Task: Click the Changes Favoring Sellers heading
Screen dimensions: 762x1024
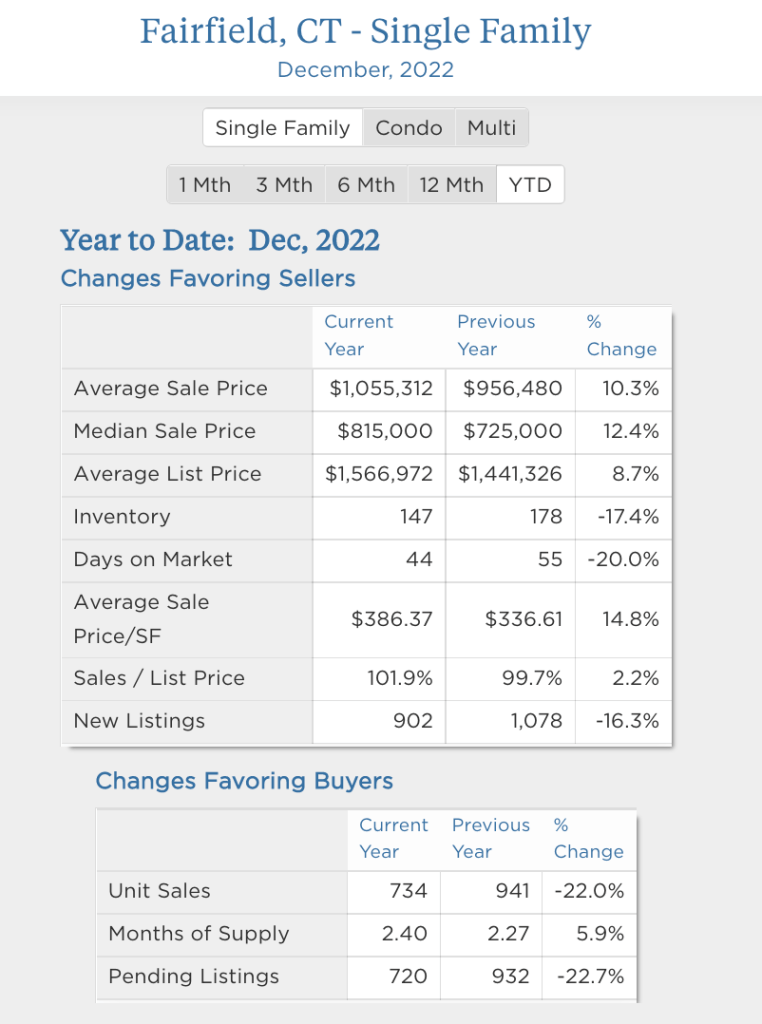Action: [x=208, y=278]
